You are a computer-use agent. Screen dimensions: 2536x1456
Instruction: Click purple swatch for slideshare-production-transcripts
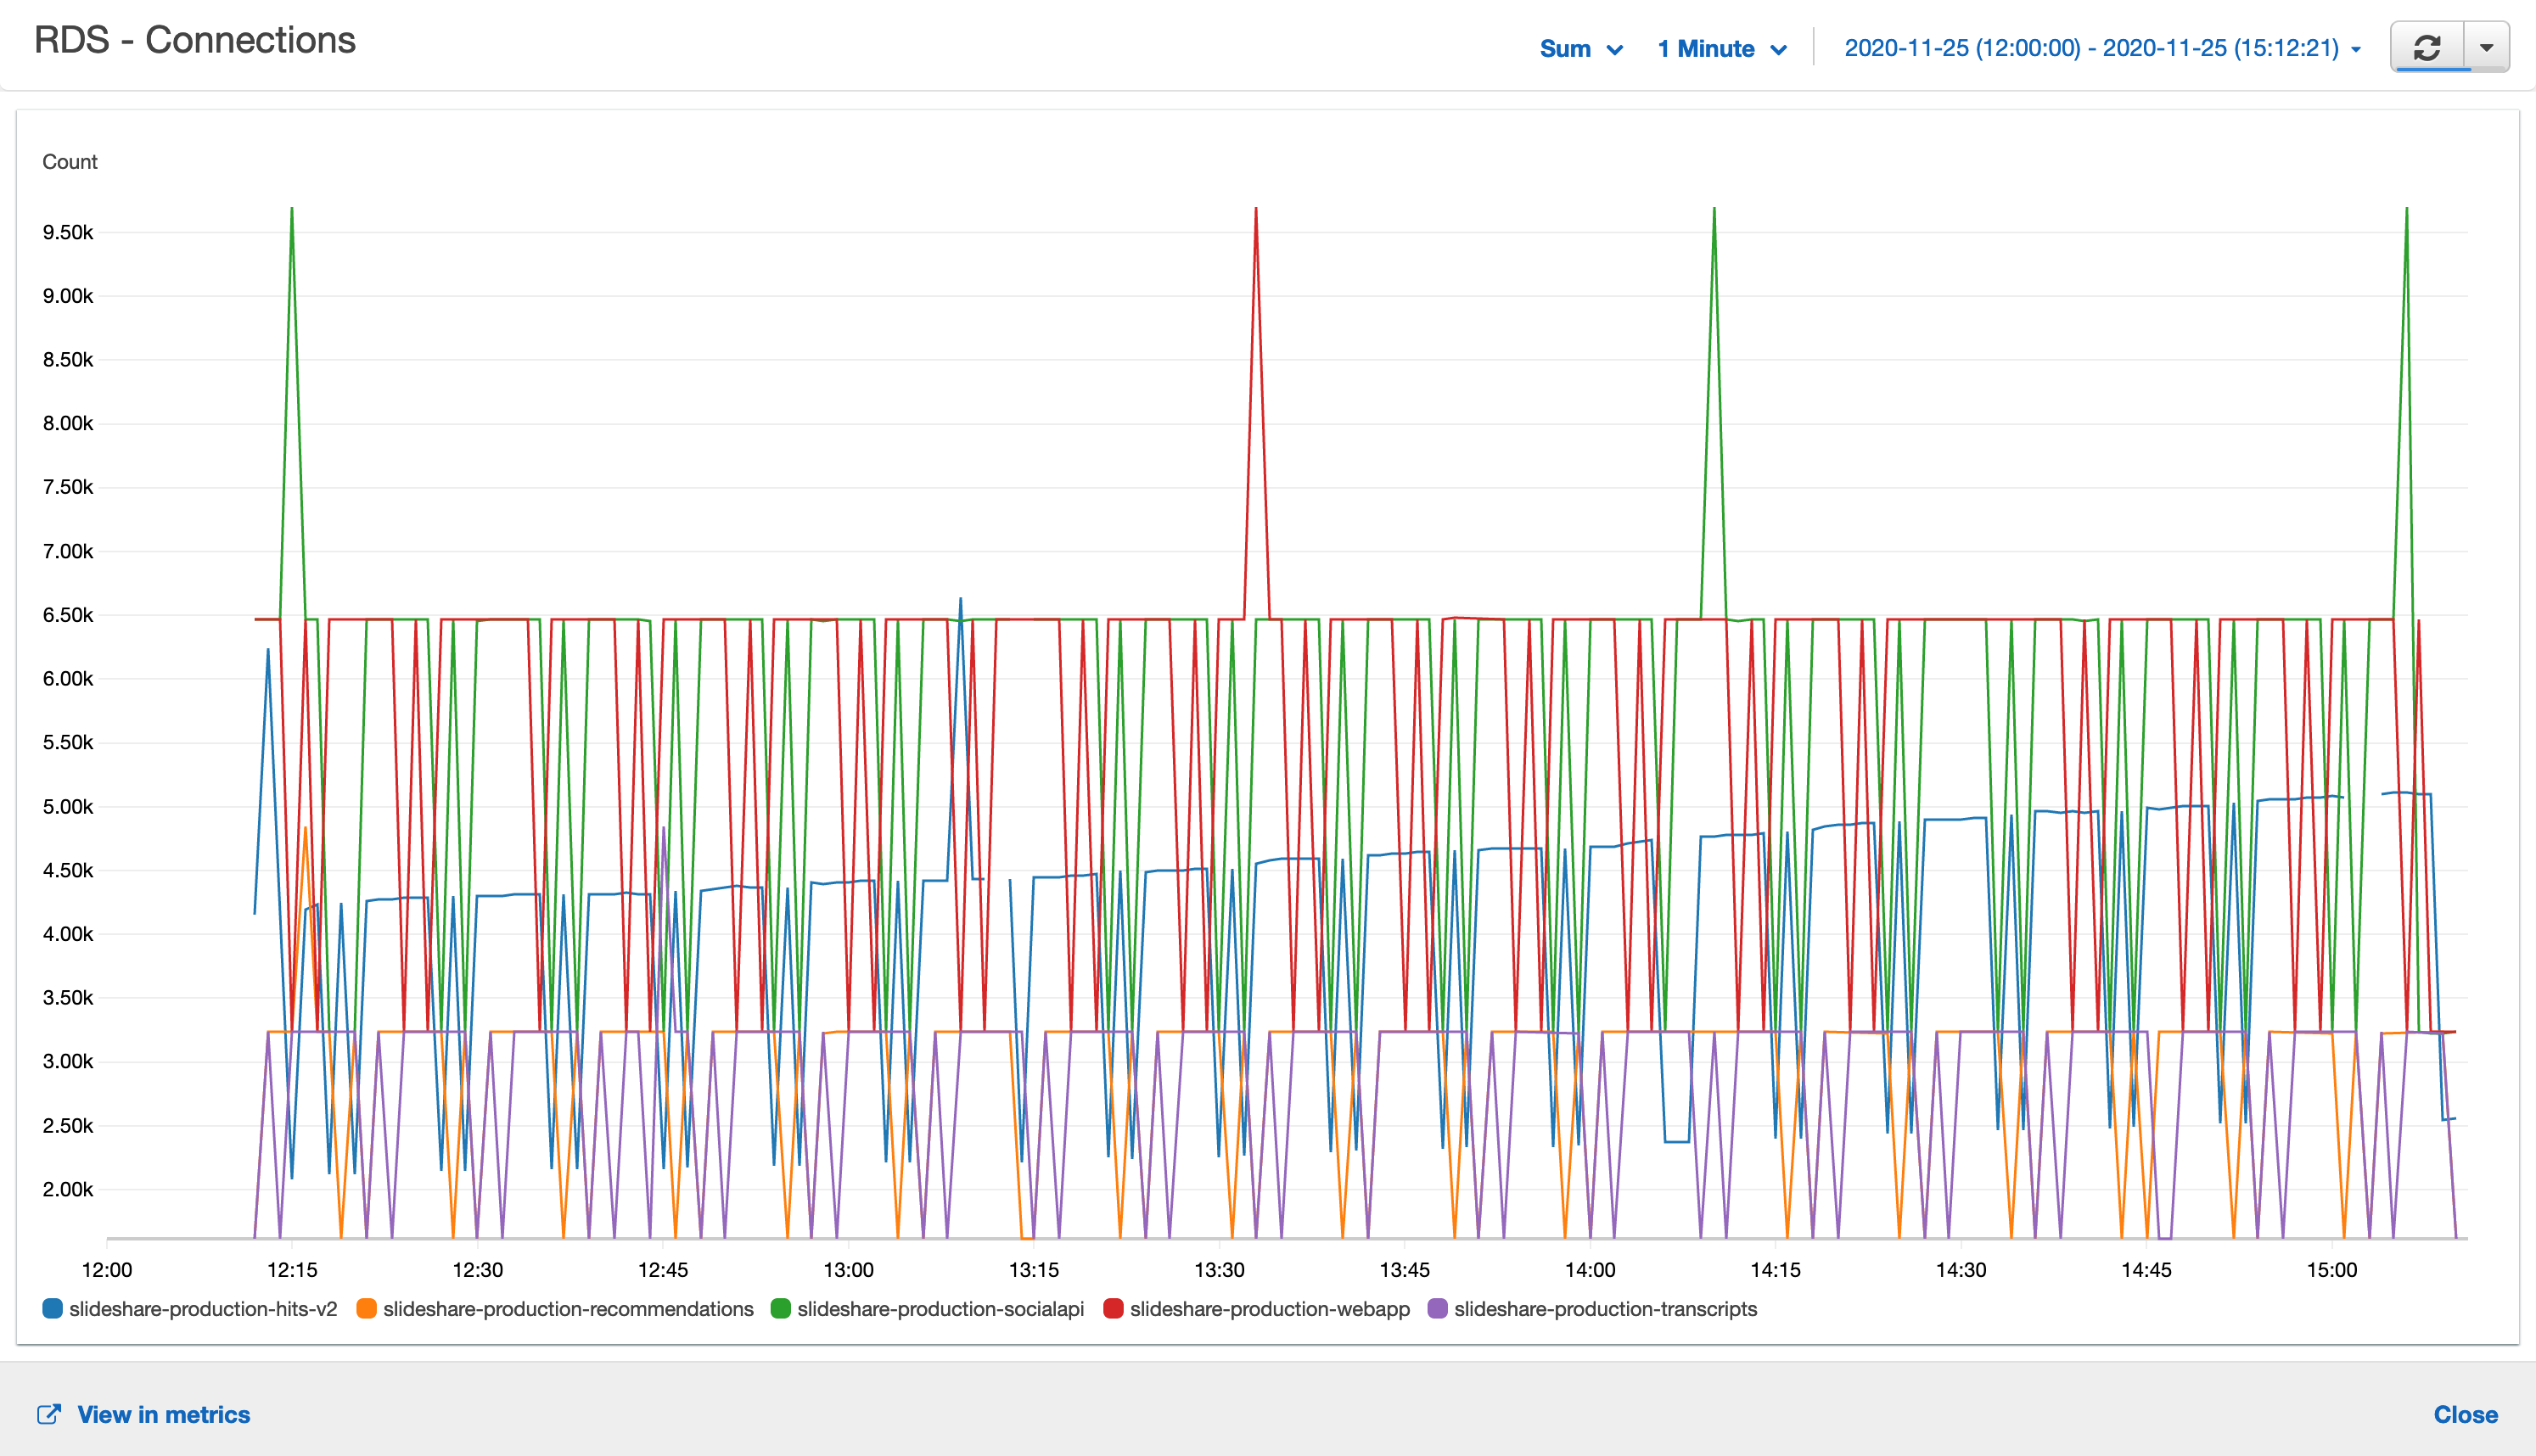[1437, 1308]
